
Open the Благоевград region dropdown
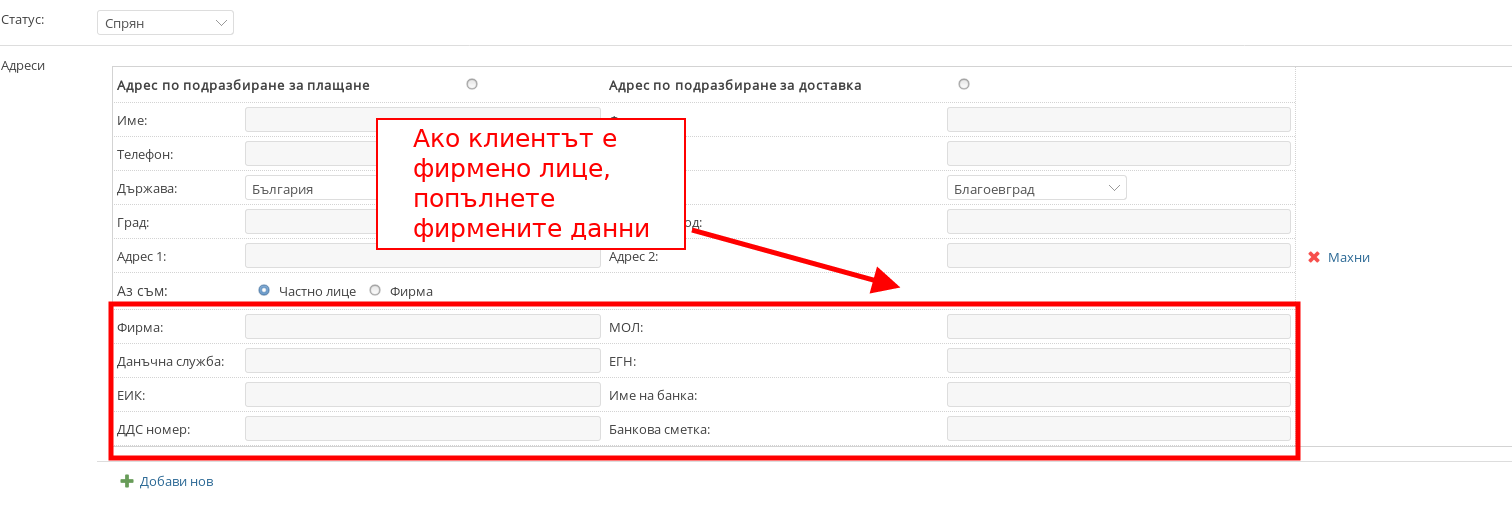1036,188
